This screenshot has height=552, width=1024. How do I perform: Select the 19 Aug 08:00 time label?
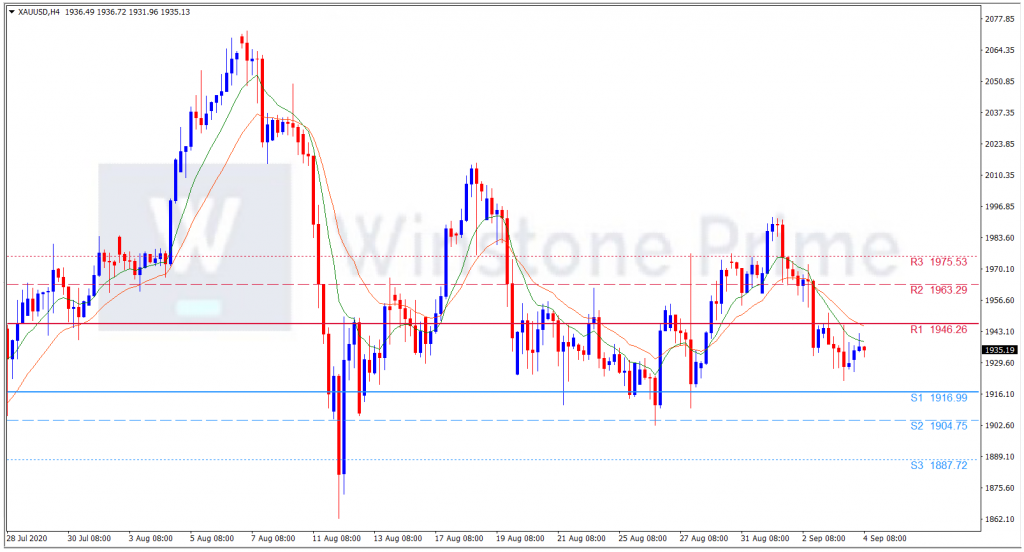tap(519, 538)
